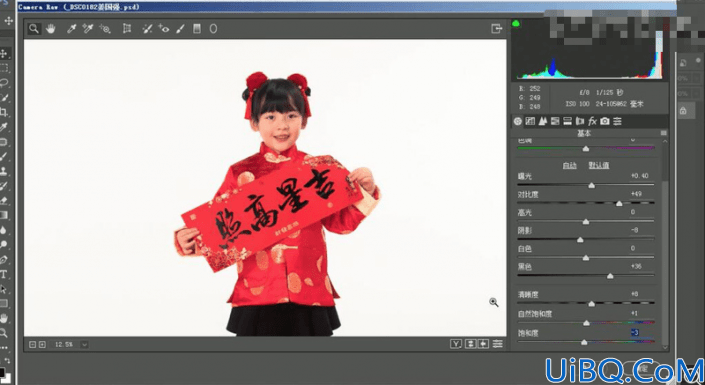Select the Adjustment Brush tool
Screen dimensions: 705x385
(x=180, y=29)
